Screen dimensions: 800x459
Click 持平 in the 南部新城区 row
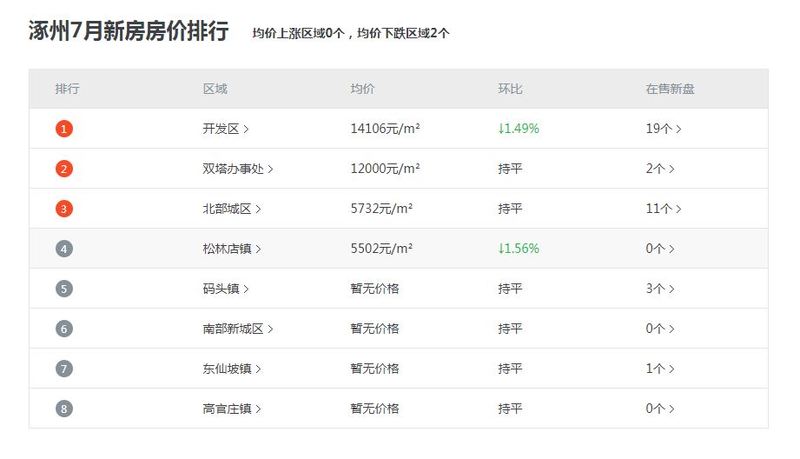pos(510,328)
